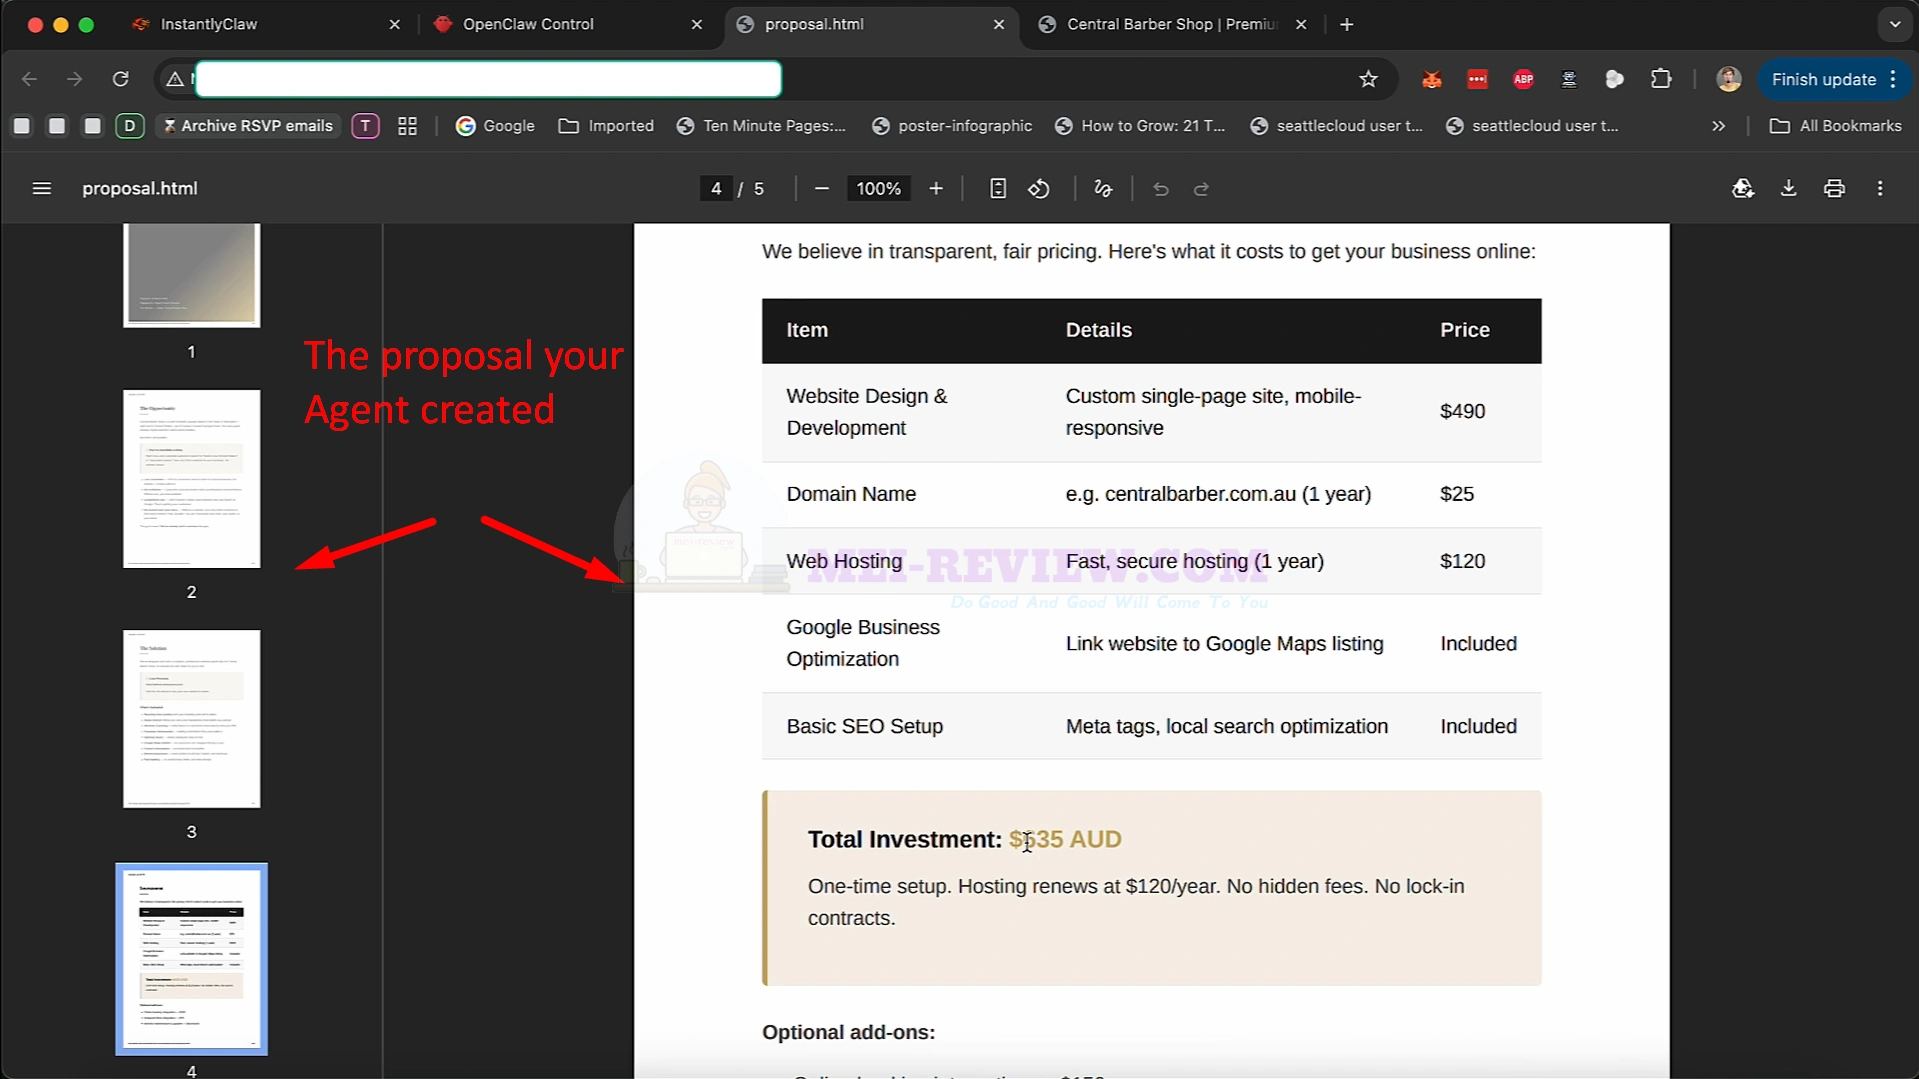Close the proposal.html tab
This screenshot has width=1919, height=1079.
point(999,24)
